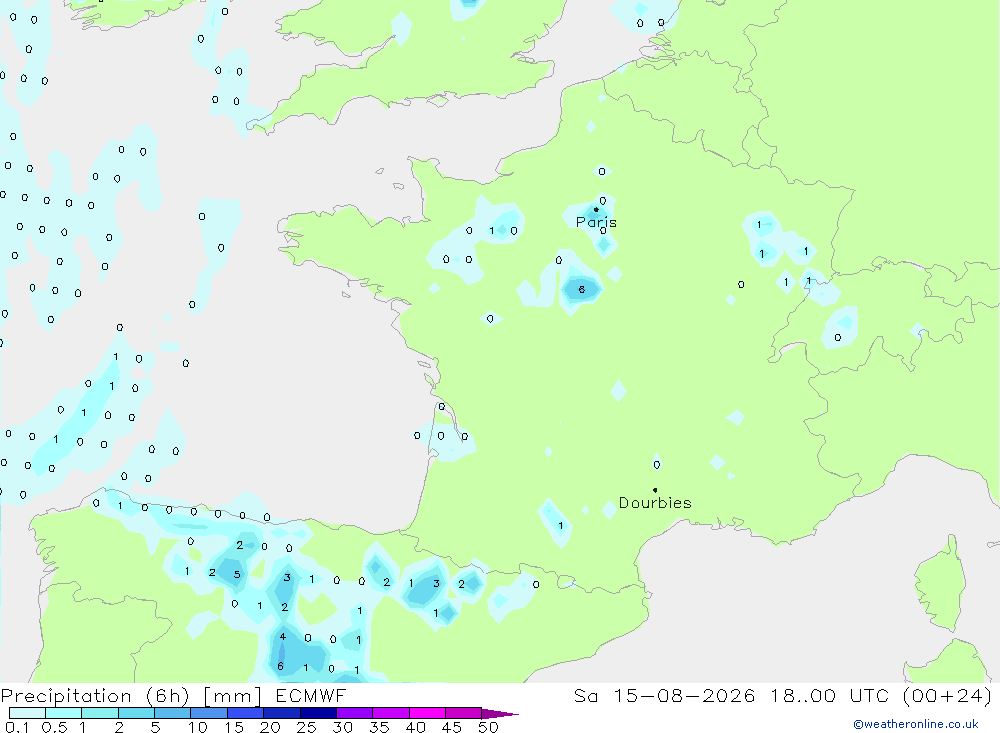Choose the 20–25 mm legend color swatch
The height and width of the screenshot is (733, 1000).
[282, 713]
